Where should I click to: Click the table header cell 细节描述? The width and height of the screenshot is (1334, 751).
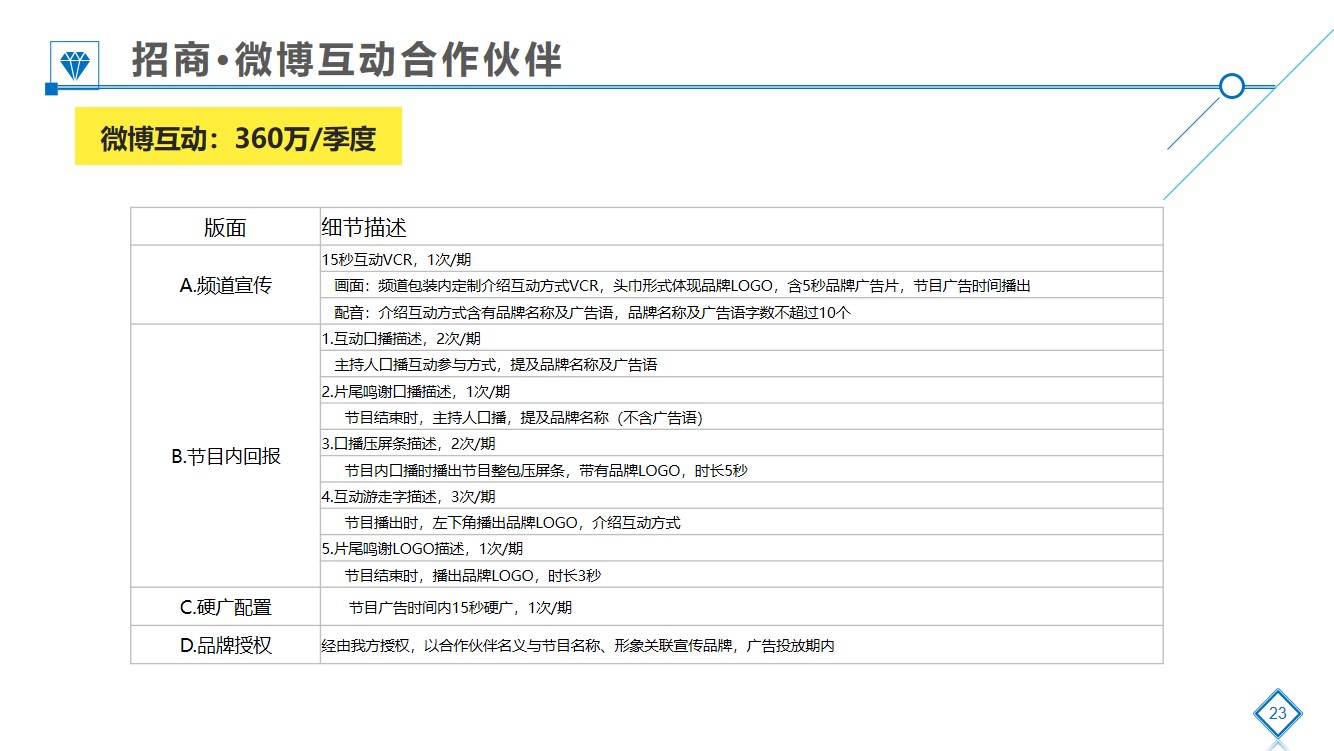(741, 227)
